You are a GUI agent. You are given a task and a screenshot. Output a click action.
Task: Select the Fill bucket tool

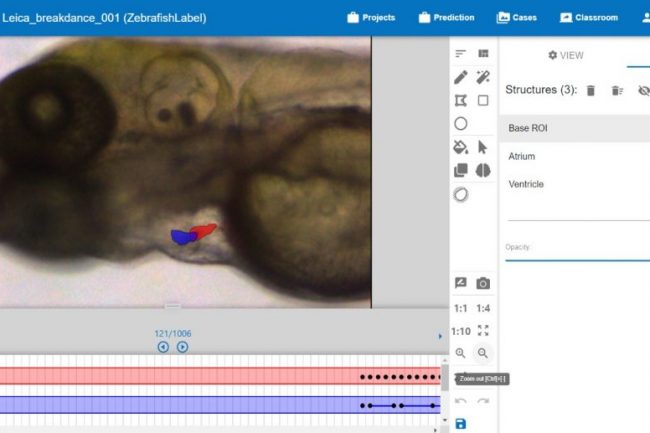click(x=461, y=147)
